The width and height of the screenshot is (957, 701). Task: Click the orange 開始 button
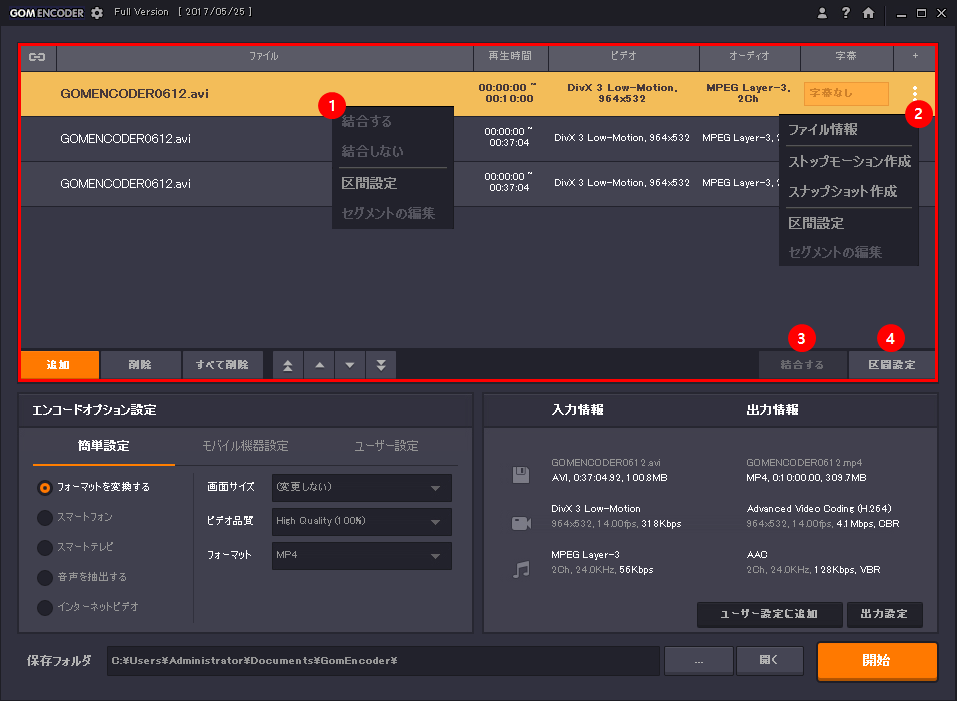click(876, 661)
